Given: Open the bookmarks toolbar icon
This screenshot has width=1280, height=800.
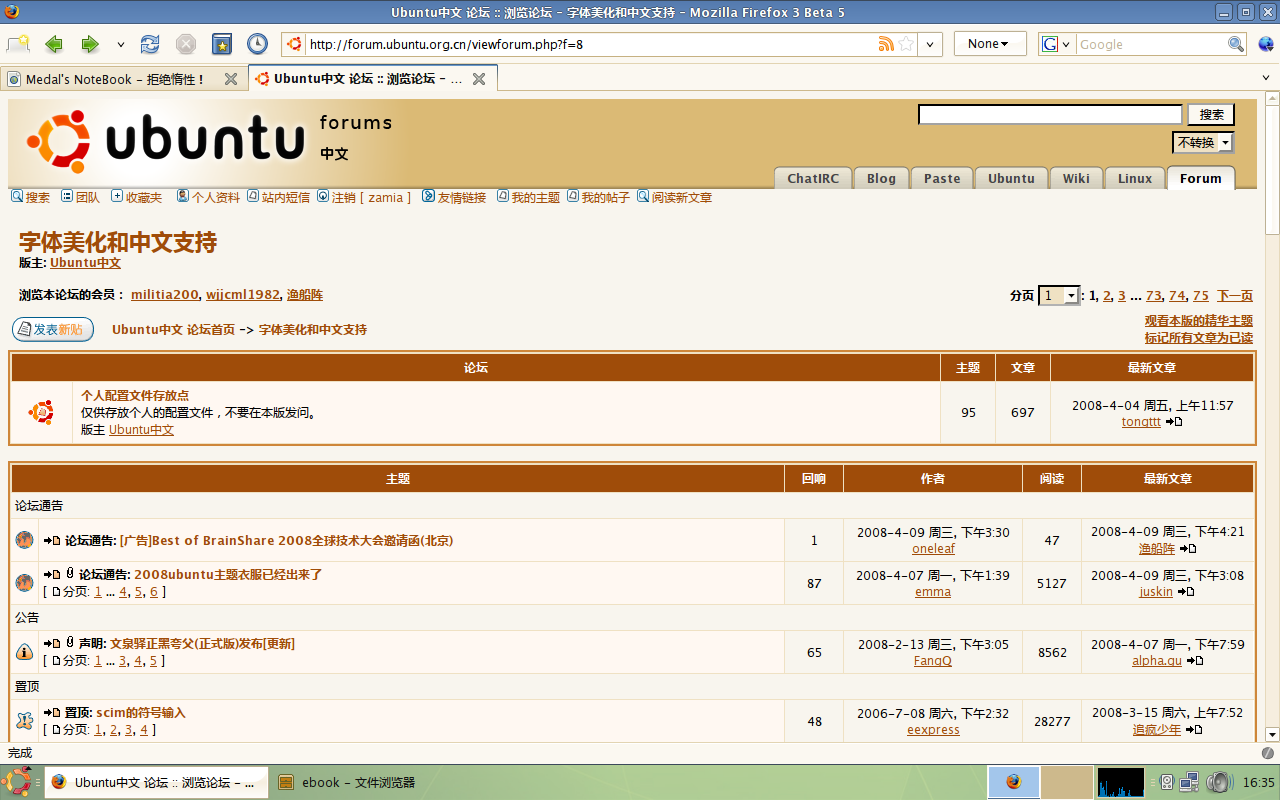Looking at the screenshot, I should 222,44.
